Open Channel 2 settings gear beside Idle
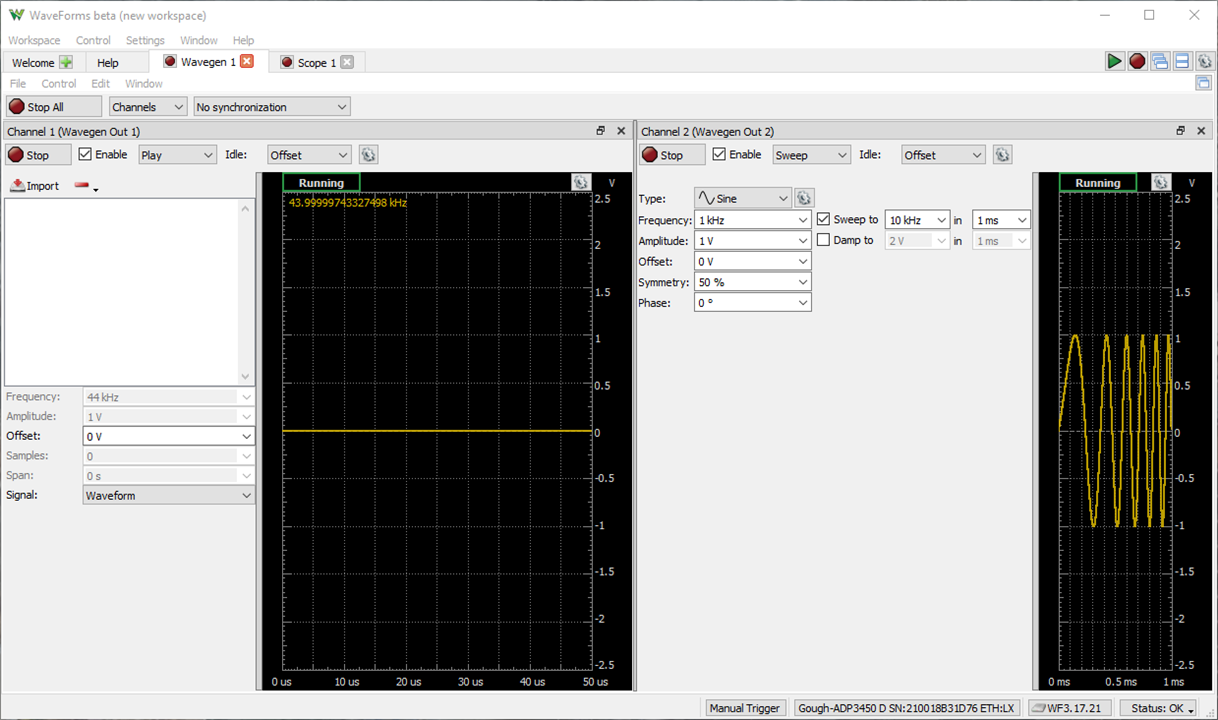Viewport: 1218px width, 720px height. (1002, 155)
